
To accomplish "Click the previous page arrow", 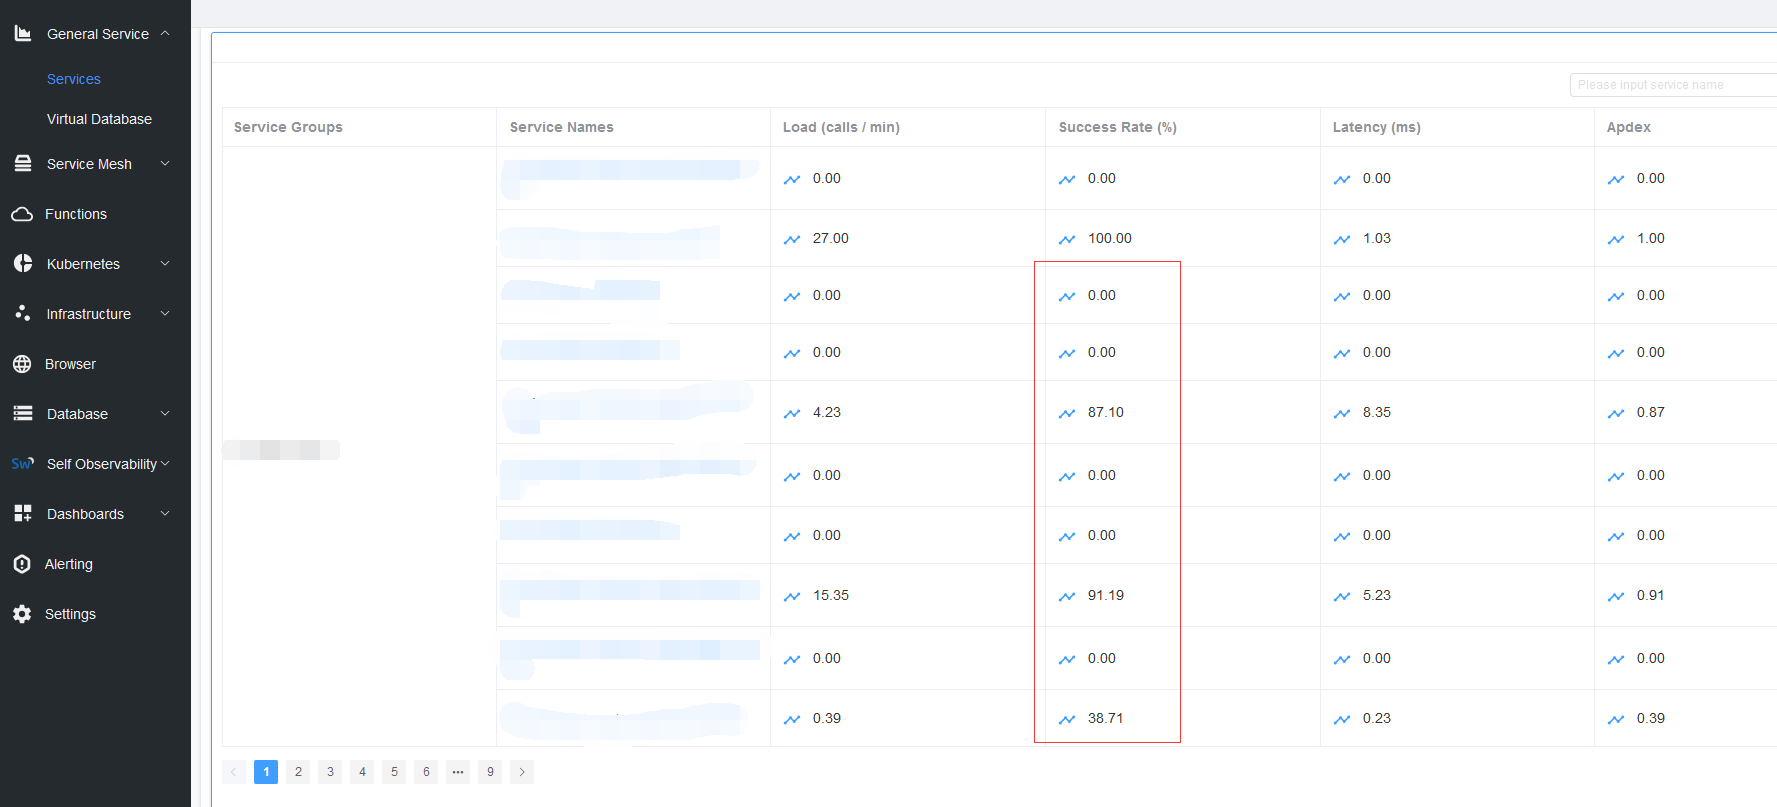I will point(234,772).
